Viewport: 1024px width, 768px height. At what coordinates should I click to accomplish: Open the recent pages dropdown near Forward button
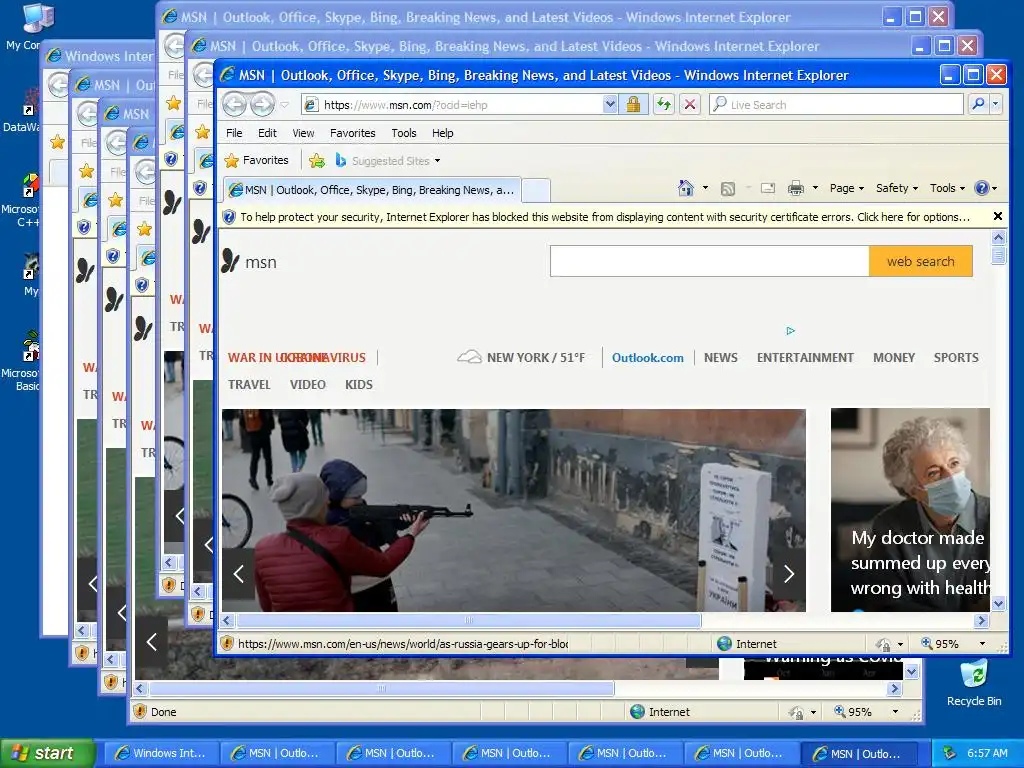[285, 104]
